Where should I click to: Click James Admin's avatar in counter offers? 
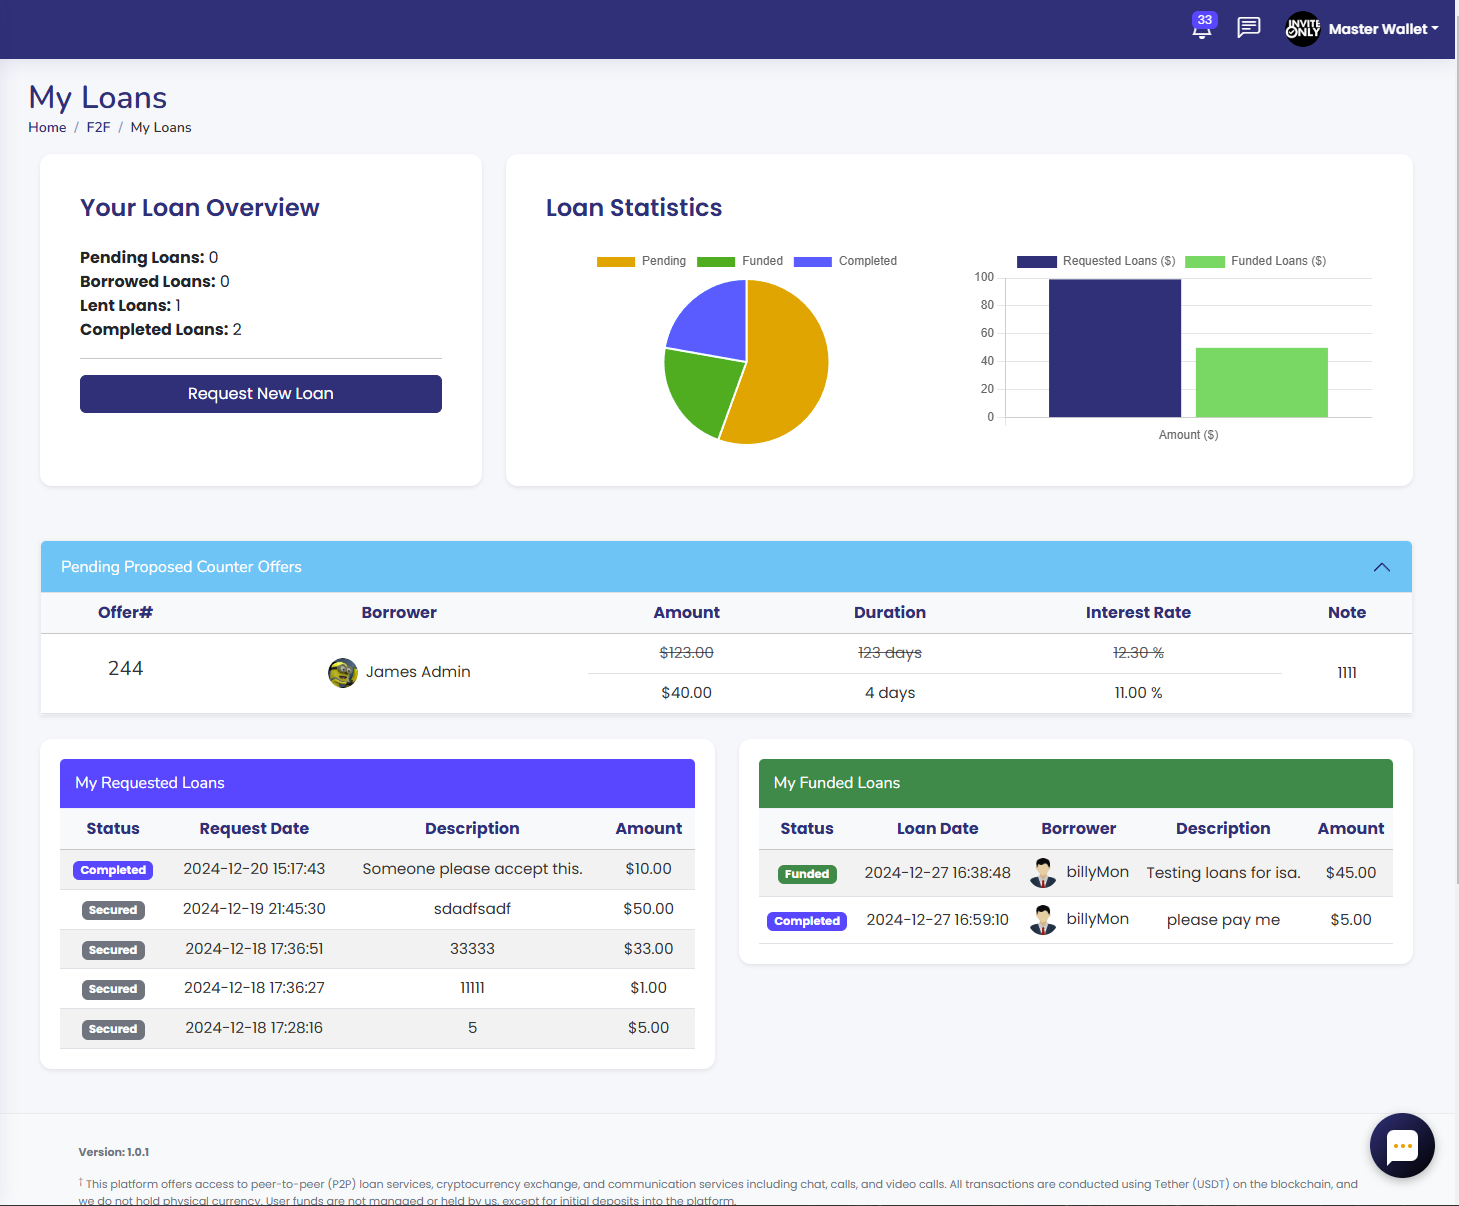pyautogui.click(x=343, y=673)
